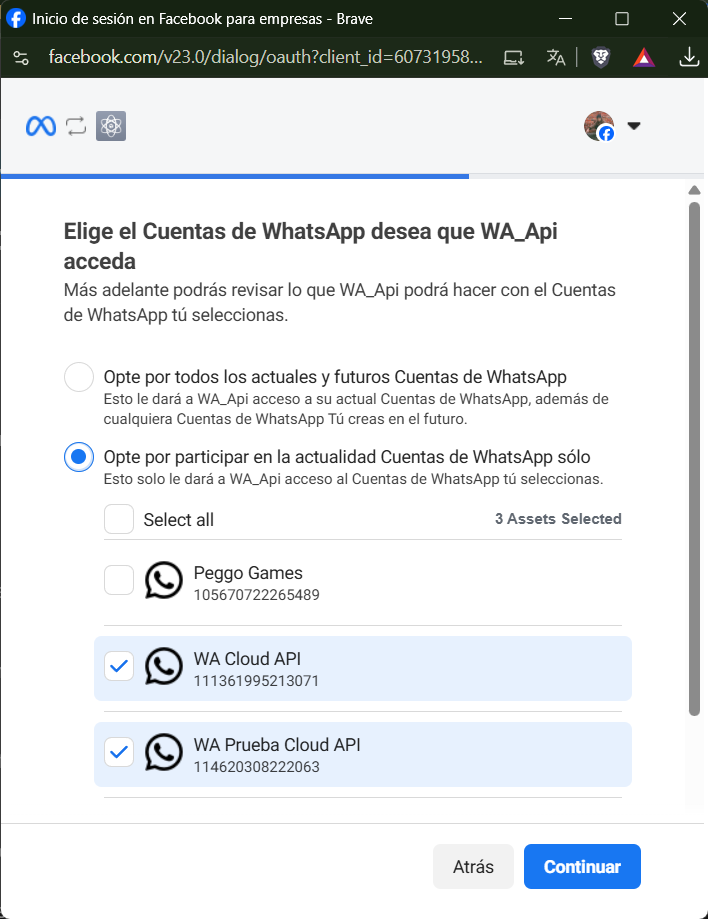The width and height of the screenshot is (708, 919).
Task: Uncheck the WA Cloud API checkbox
Action: point(119,666)
